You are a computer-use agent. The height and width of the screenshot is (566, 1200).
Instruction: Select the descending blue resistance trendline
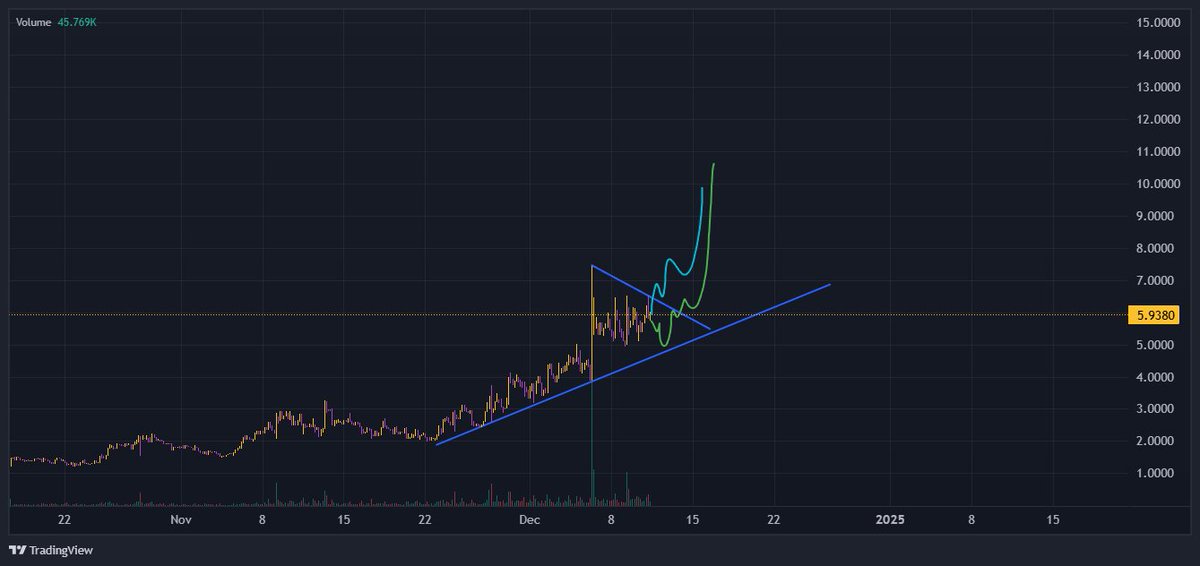click(x=650, y=296)
